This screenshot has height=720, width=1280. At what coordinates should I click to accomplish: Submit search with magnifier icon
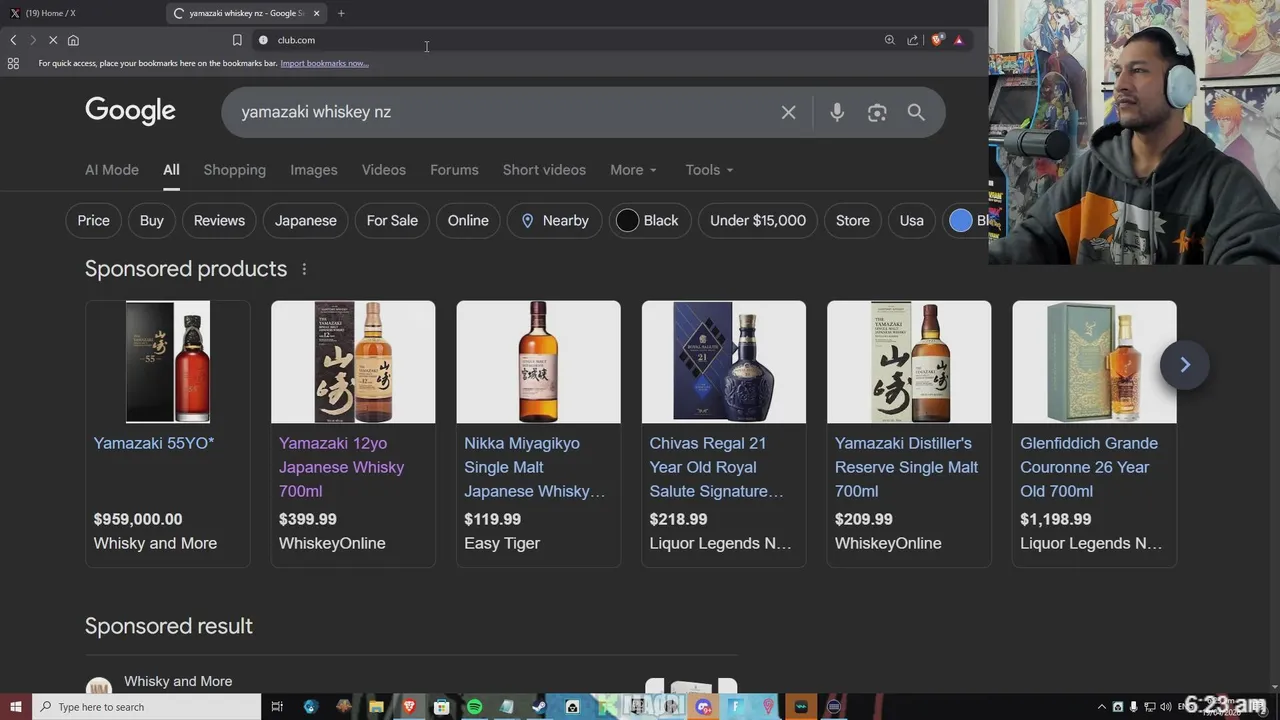pyautogui.click(x=916, y=112)
